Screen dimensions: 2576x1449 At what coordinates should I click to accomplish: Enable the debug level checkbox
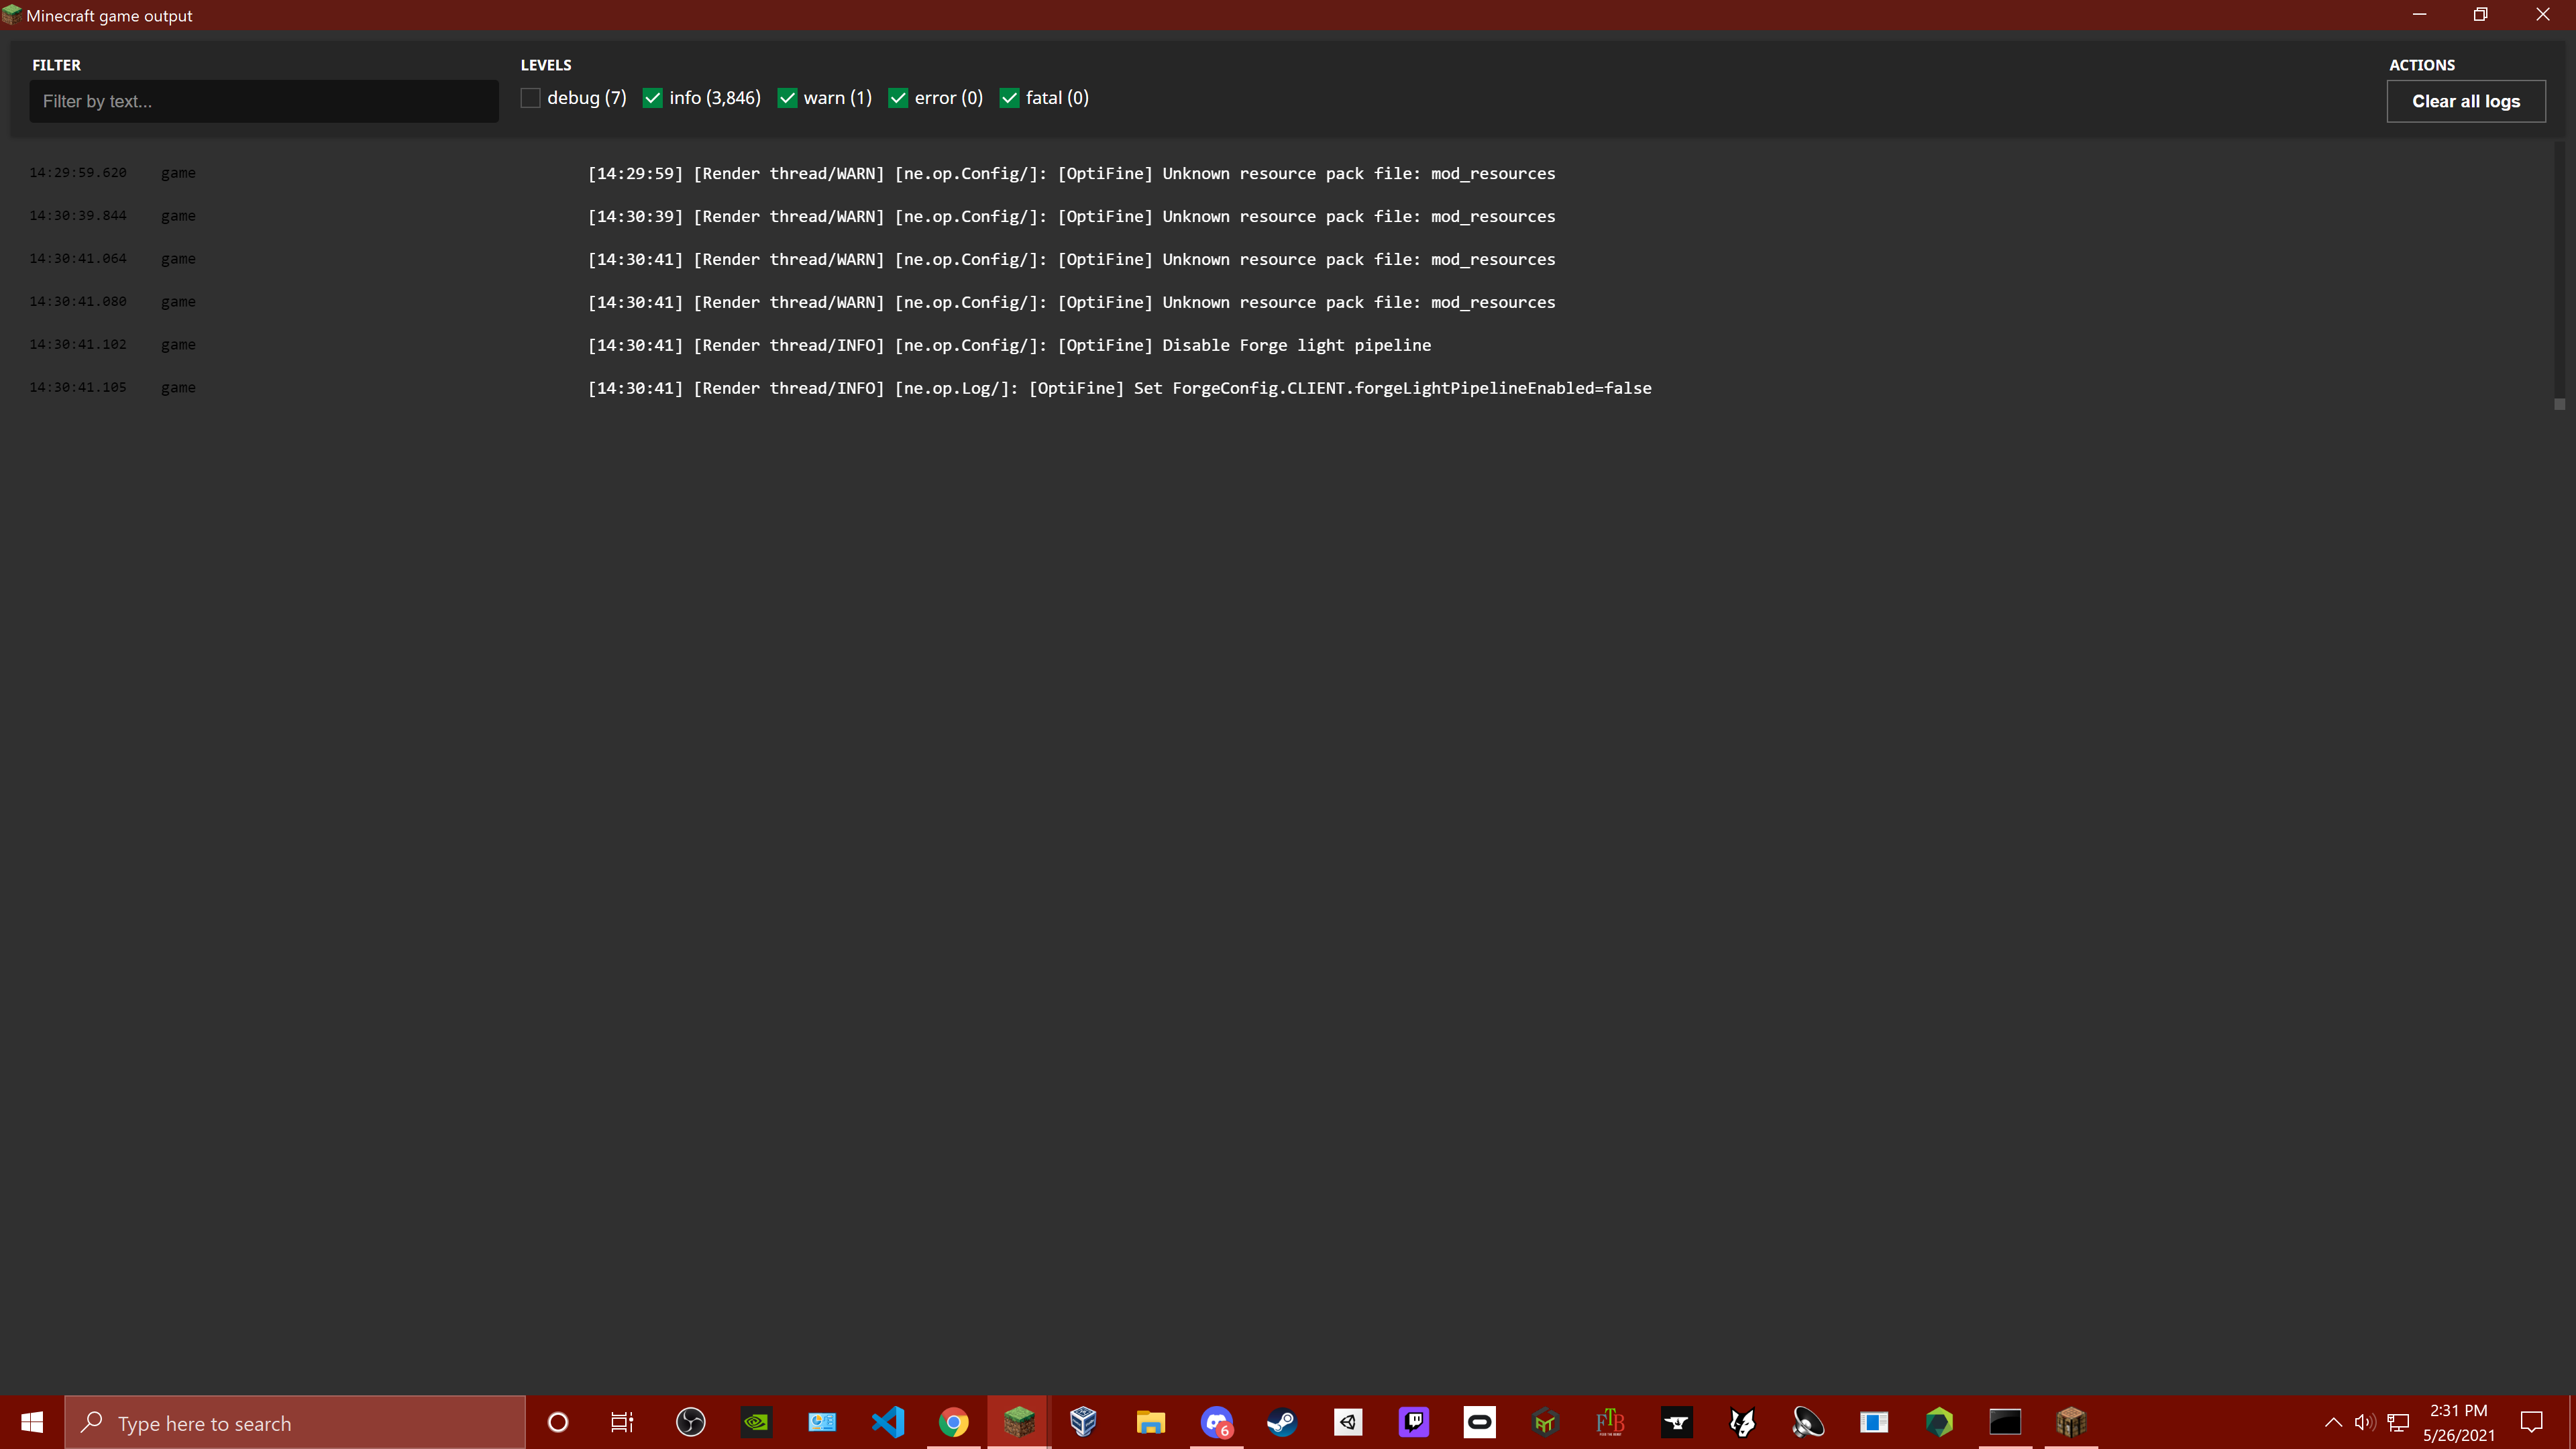click(530, 98)
